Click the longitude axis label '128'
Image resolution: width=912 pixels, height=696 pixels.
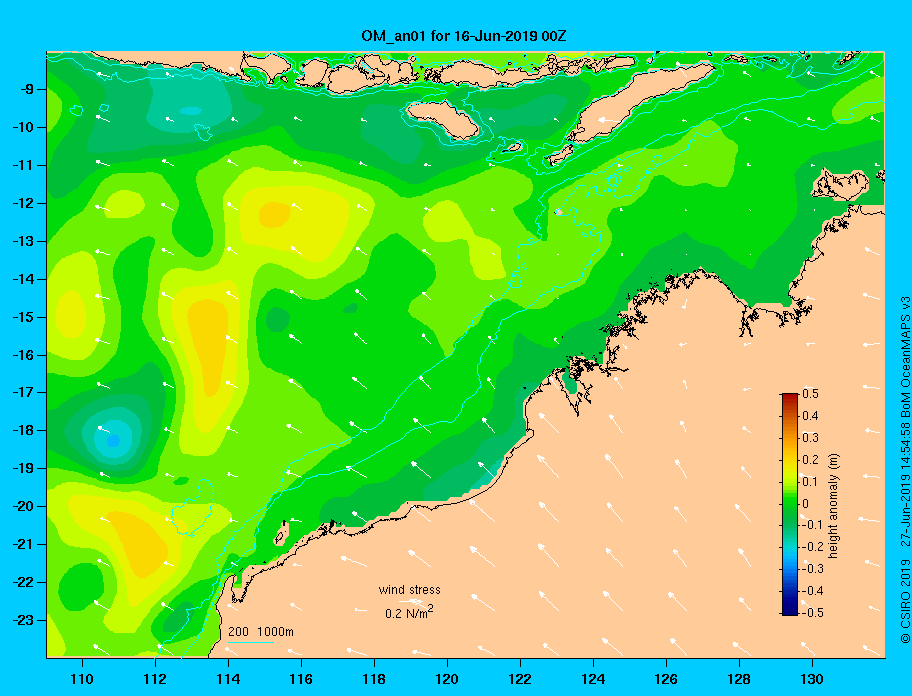pyautogui.click(x=739, y=679)
